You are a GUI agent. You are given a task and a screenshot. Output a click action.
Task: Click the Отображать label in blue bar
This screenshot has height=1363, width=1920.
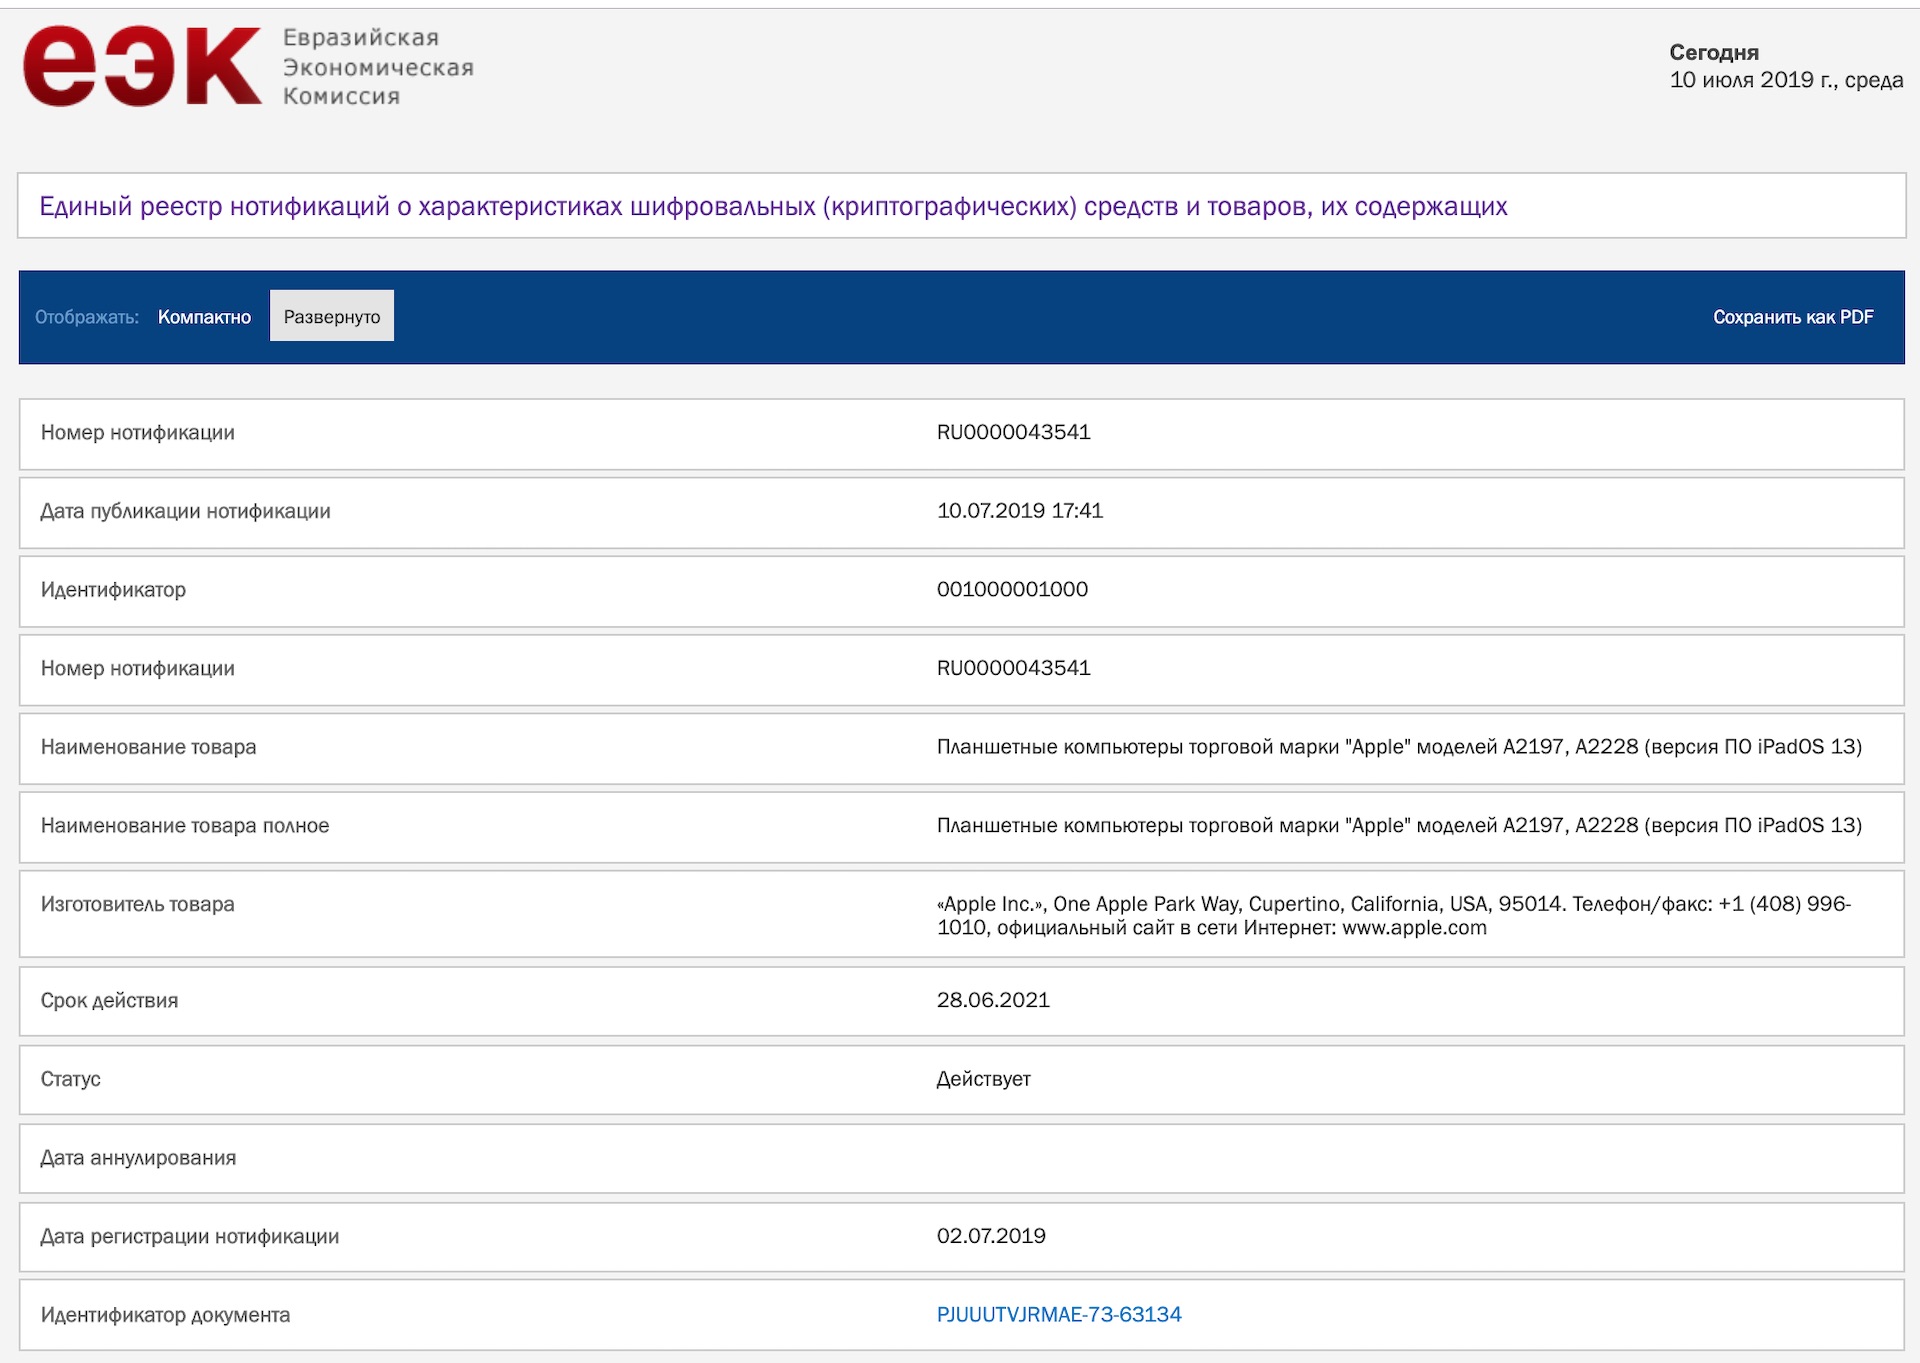(86, 317)
